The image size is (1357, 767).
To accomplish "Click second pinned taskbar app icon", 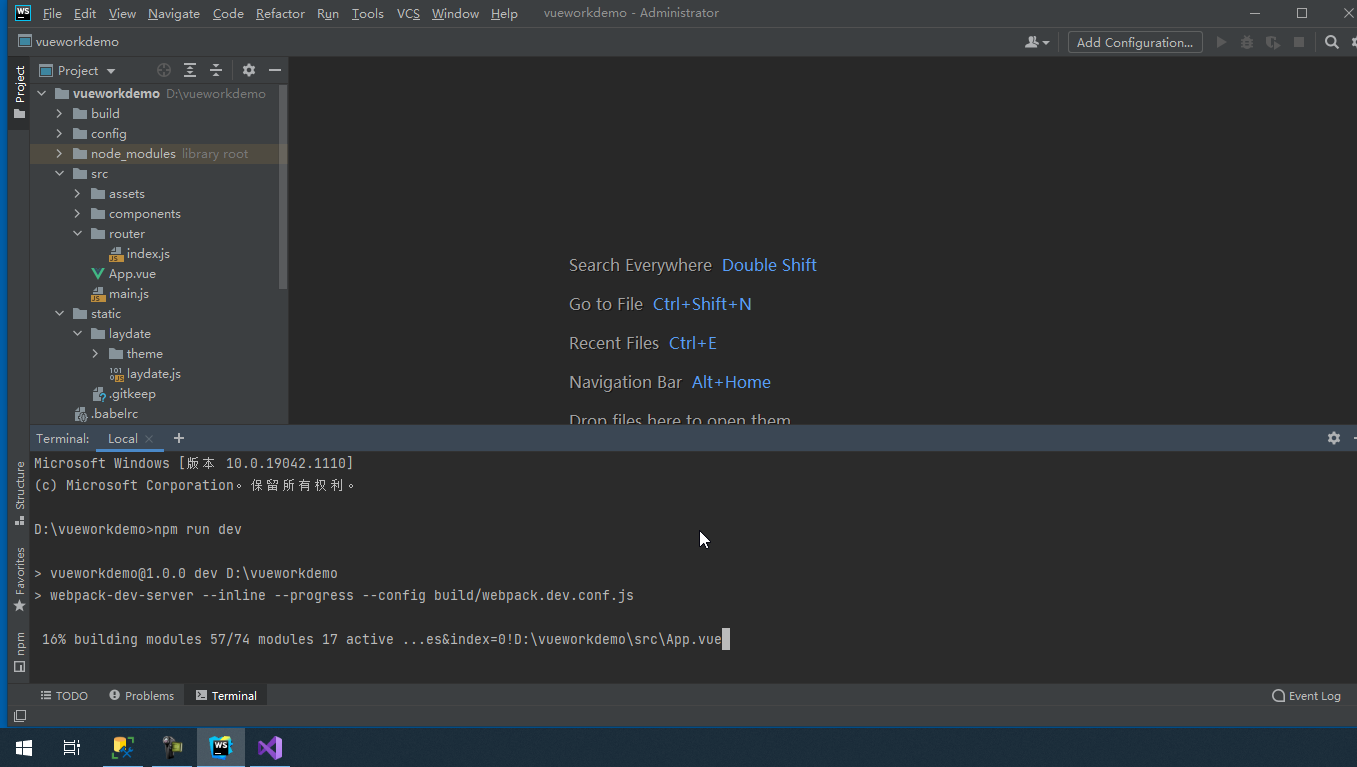I will pos(173,747).
